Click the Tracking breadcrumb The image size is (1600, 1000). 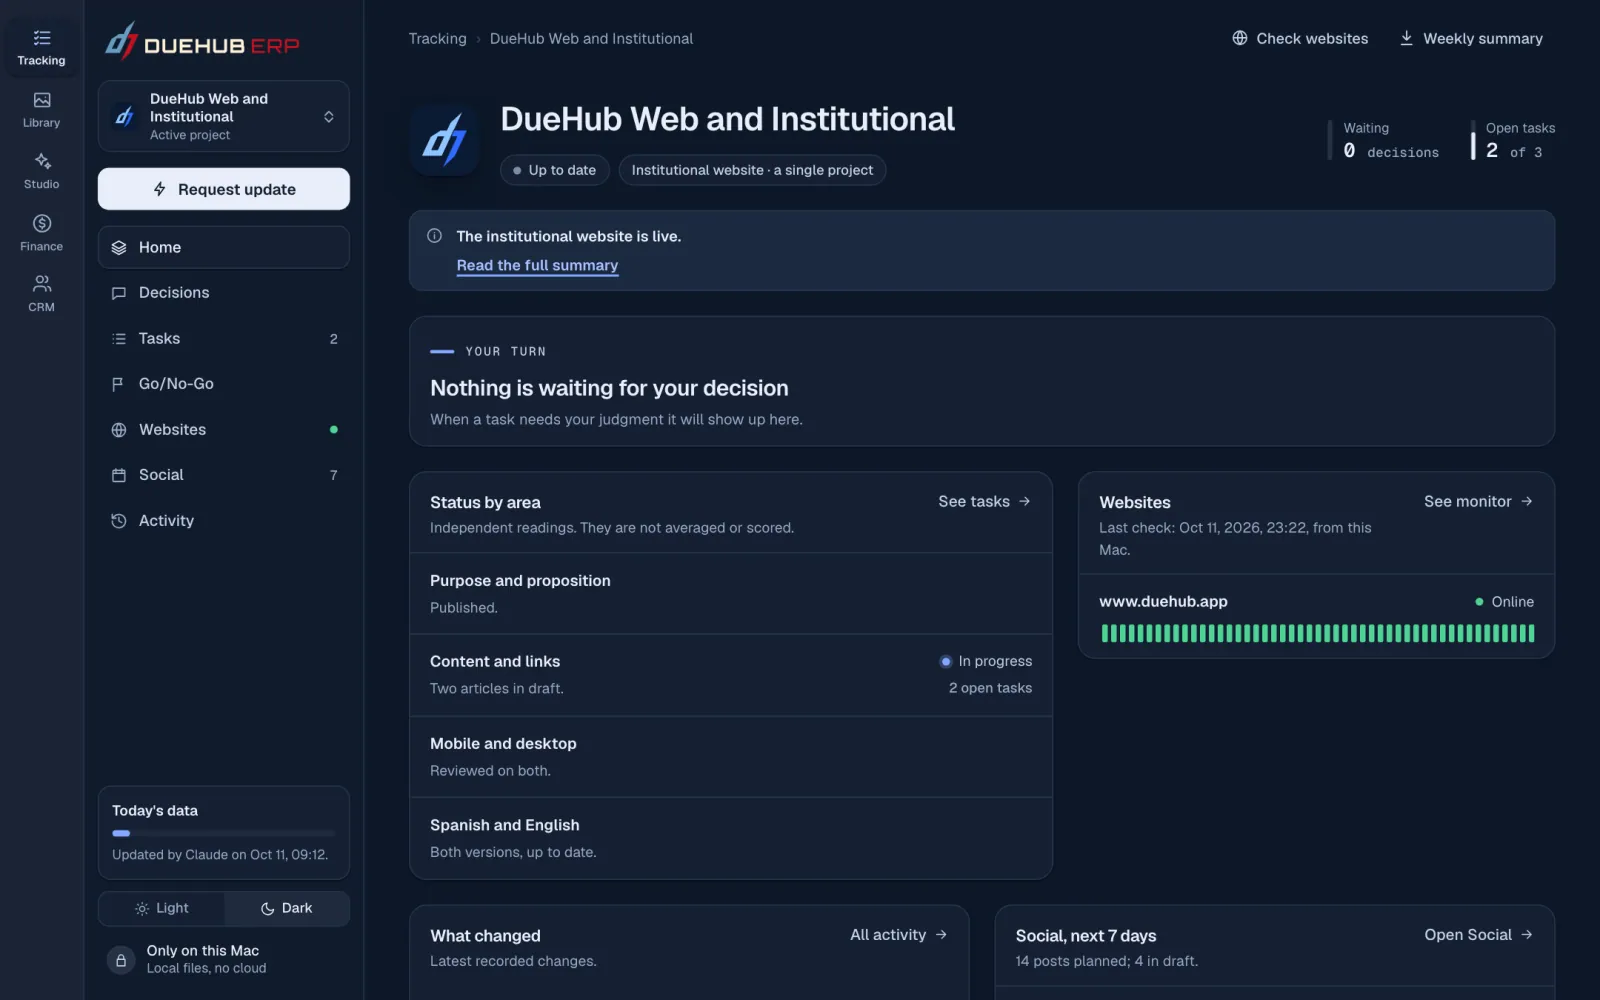[x=437, y=38]
